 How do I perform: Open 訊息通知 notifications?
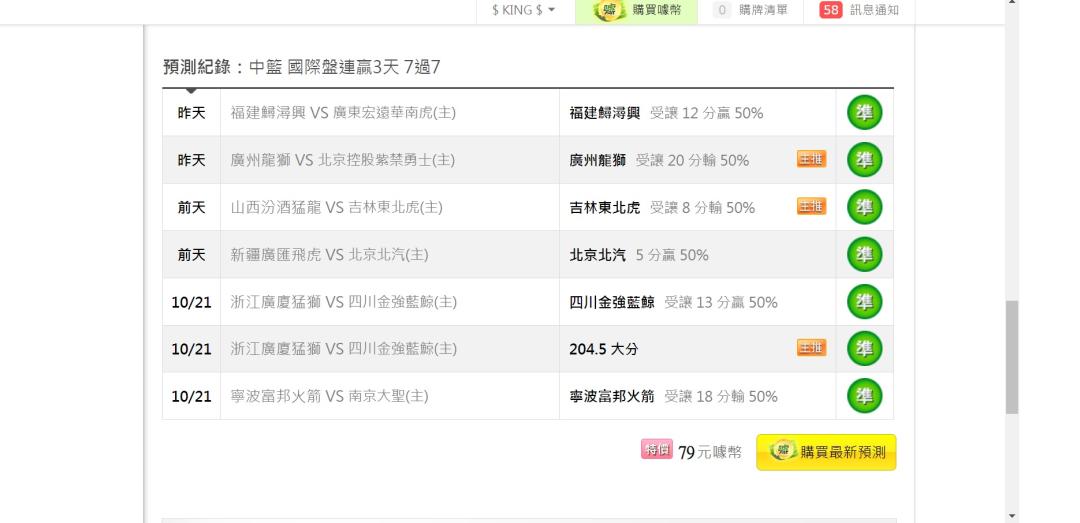point(859,10)
